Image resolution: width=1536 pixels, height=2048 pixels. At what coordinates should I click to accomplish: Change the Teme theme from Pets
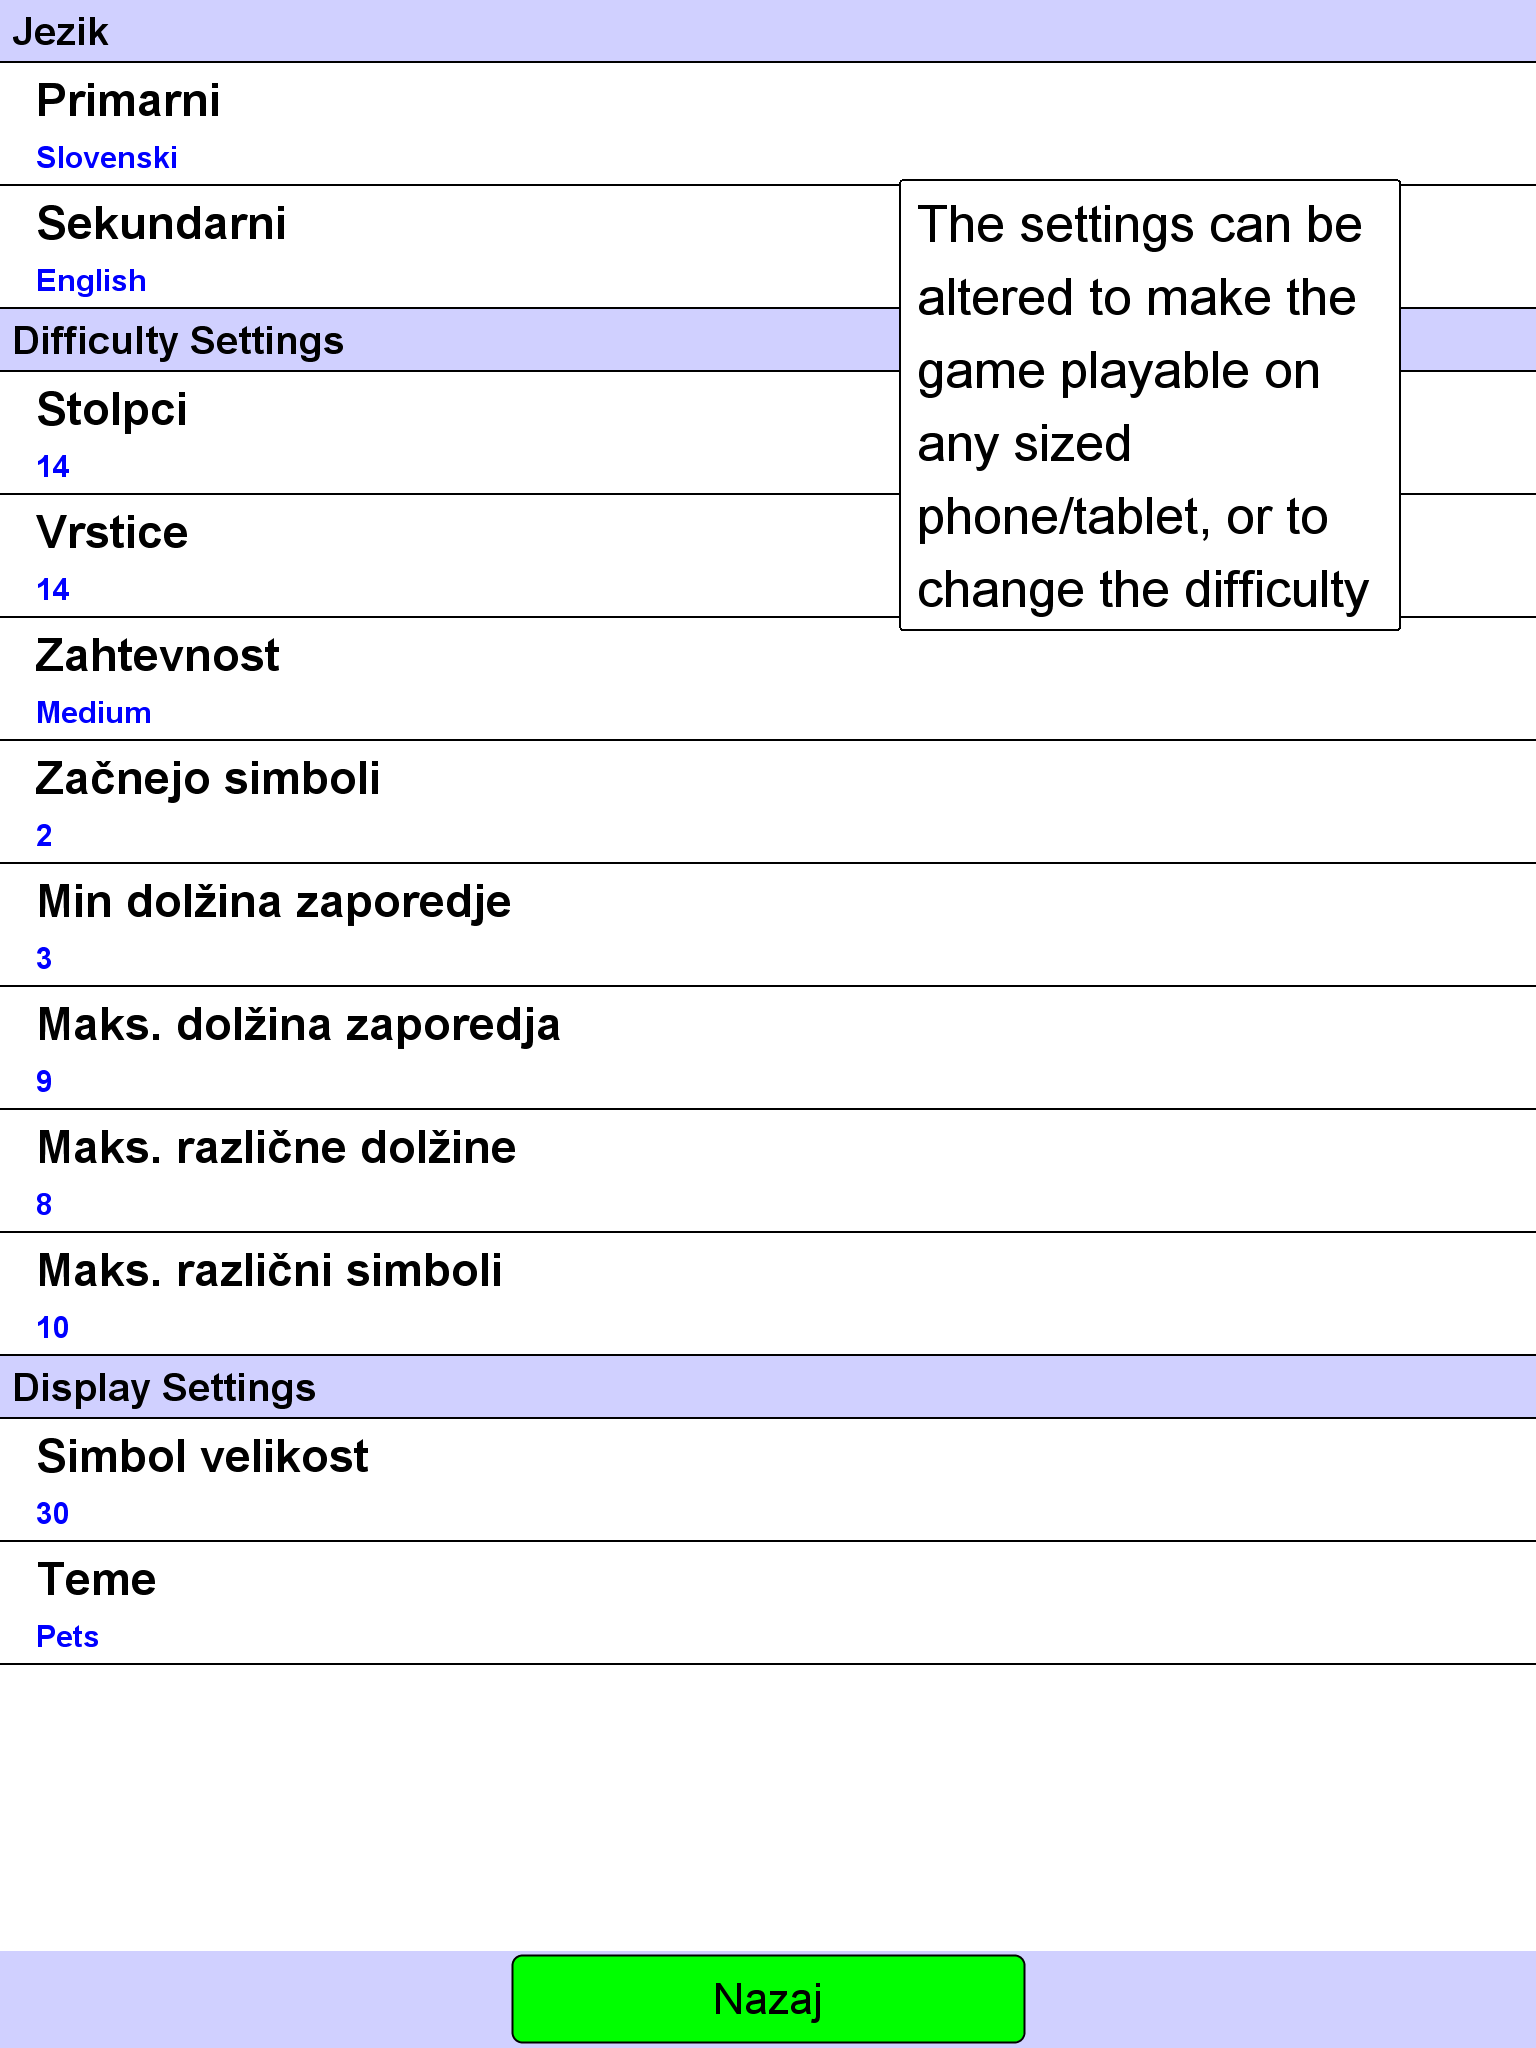click(768, 1603)
